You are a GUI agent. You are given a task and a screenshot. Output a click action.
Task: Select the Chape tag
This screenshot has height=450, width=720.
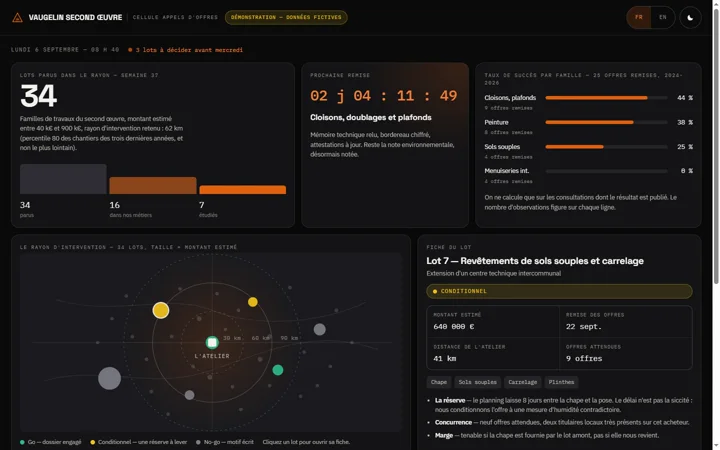click(x=439, y=382)
